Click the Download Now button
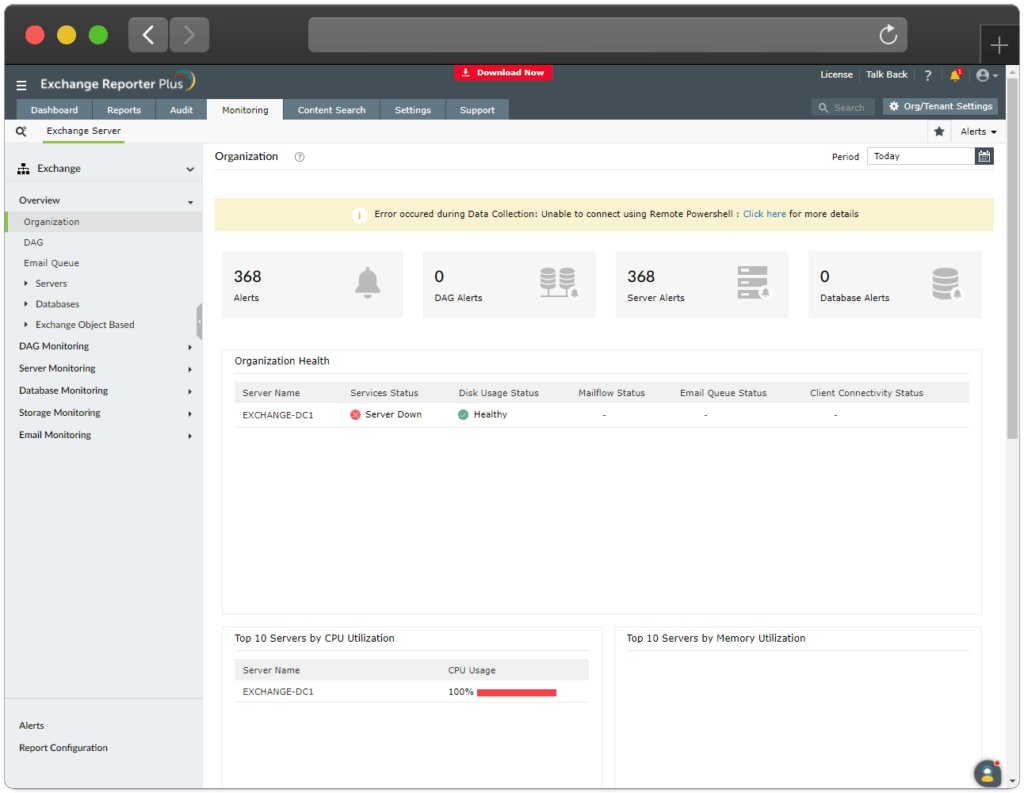Screen dimensions: 1024x793 click(503, 73)
